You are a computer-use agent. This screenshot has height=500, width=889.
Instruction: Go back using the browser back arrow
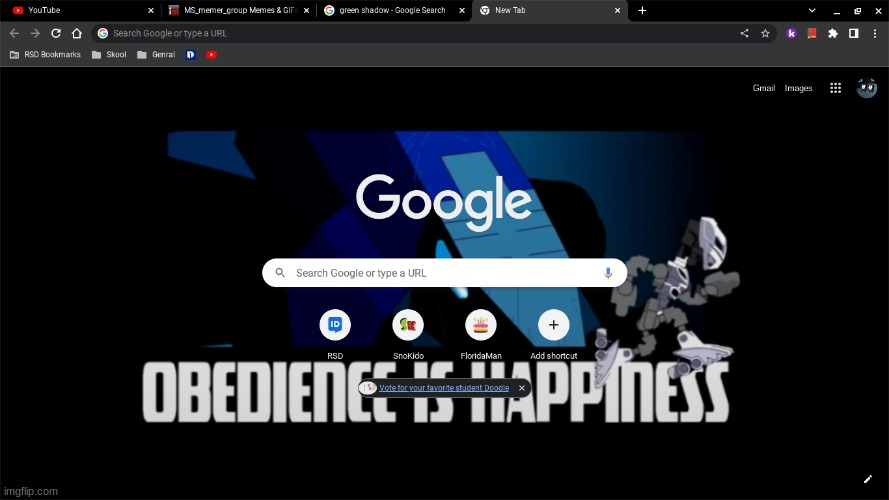14,33
